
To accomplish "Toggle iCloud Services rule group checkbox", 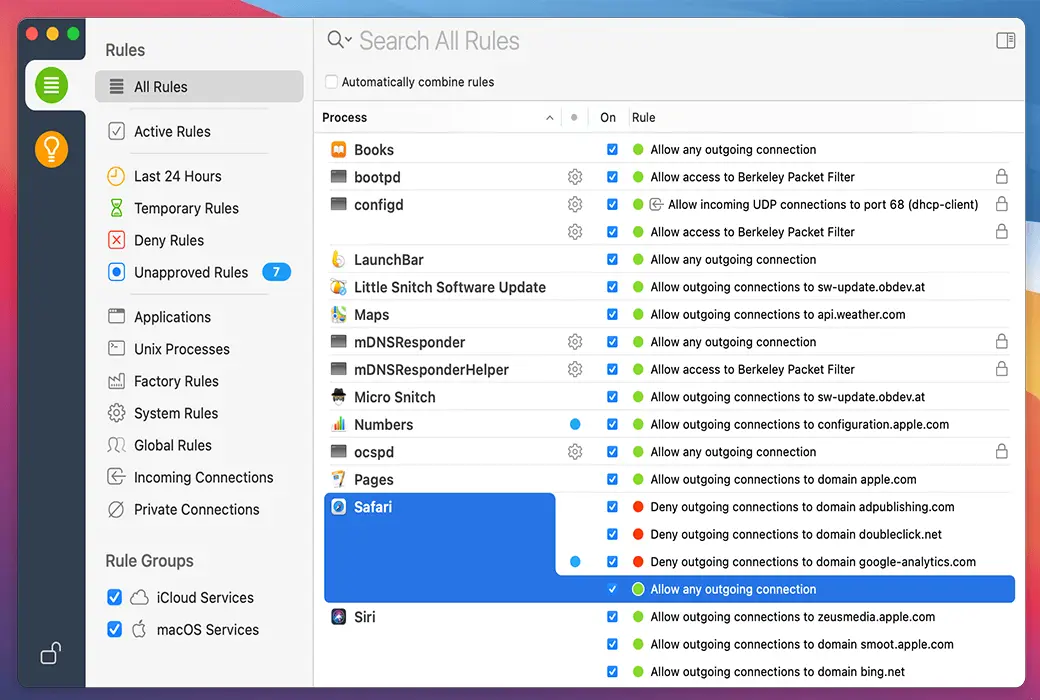I will tap(115, 597).
